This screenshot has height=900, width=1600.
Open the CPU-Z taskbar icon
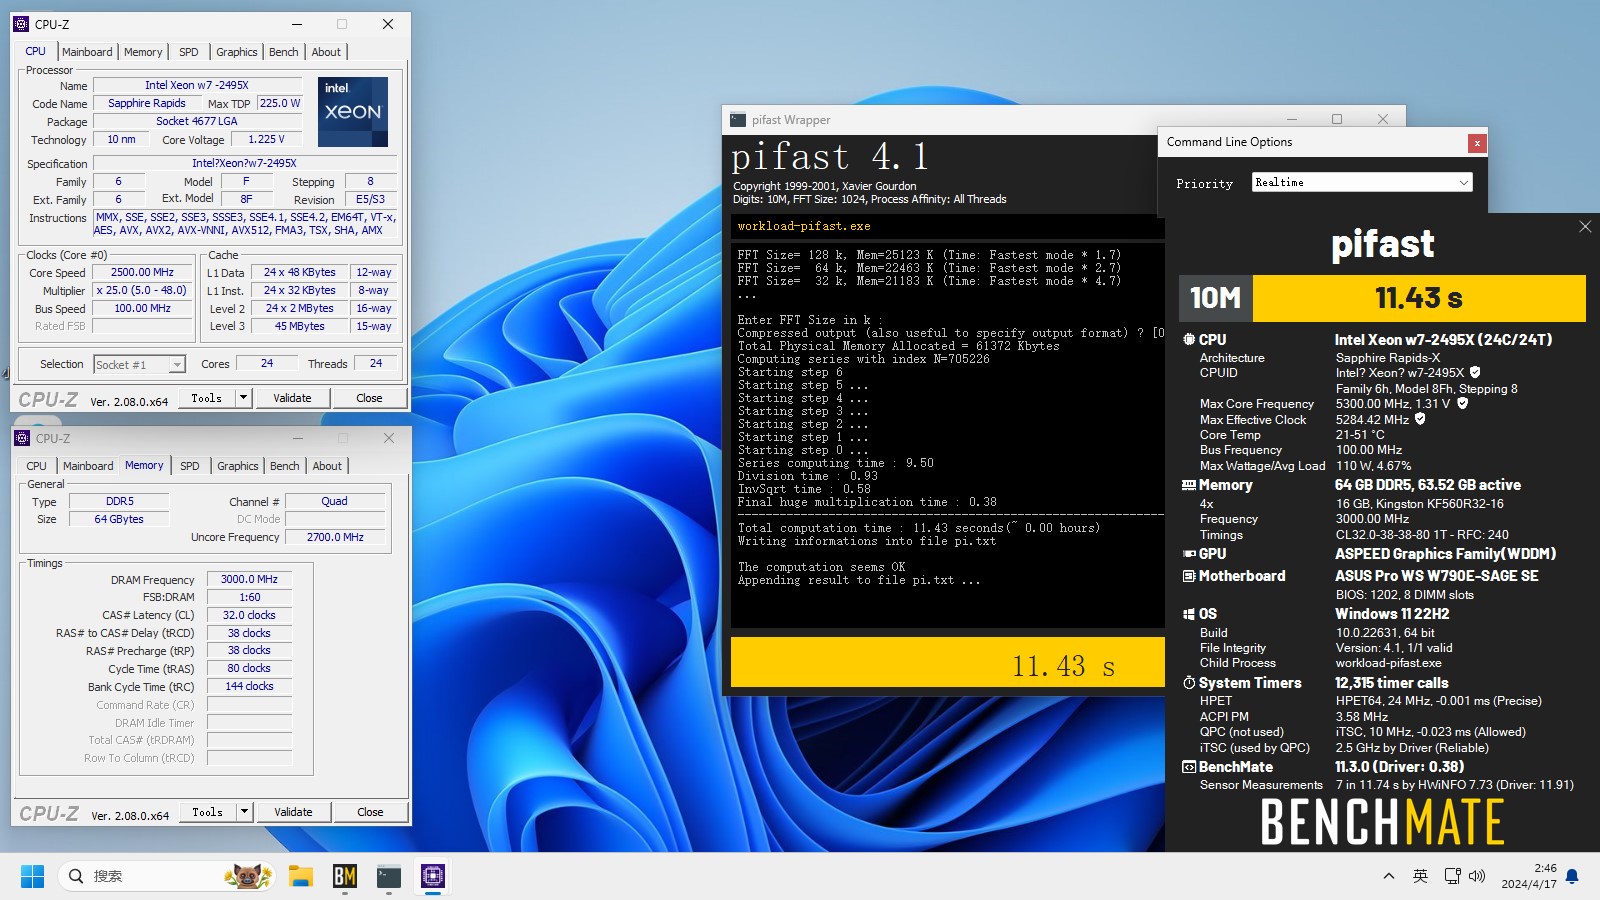433,877
